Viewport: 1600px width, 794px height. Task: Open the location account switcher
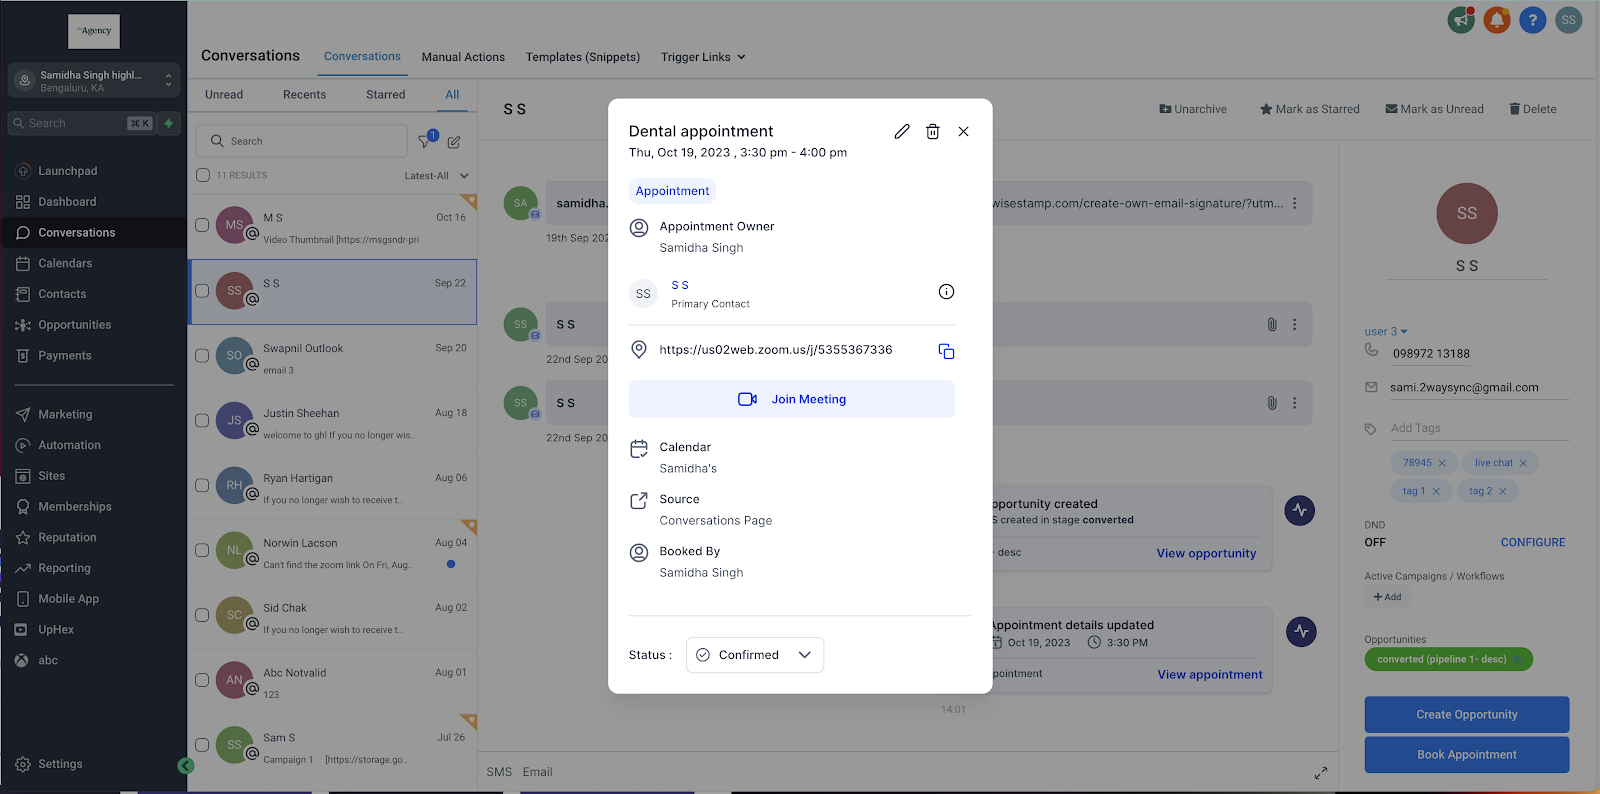[x=94, y=81]
